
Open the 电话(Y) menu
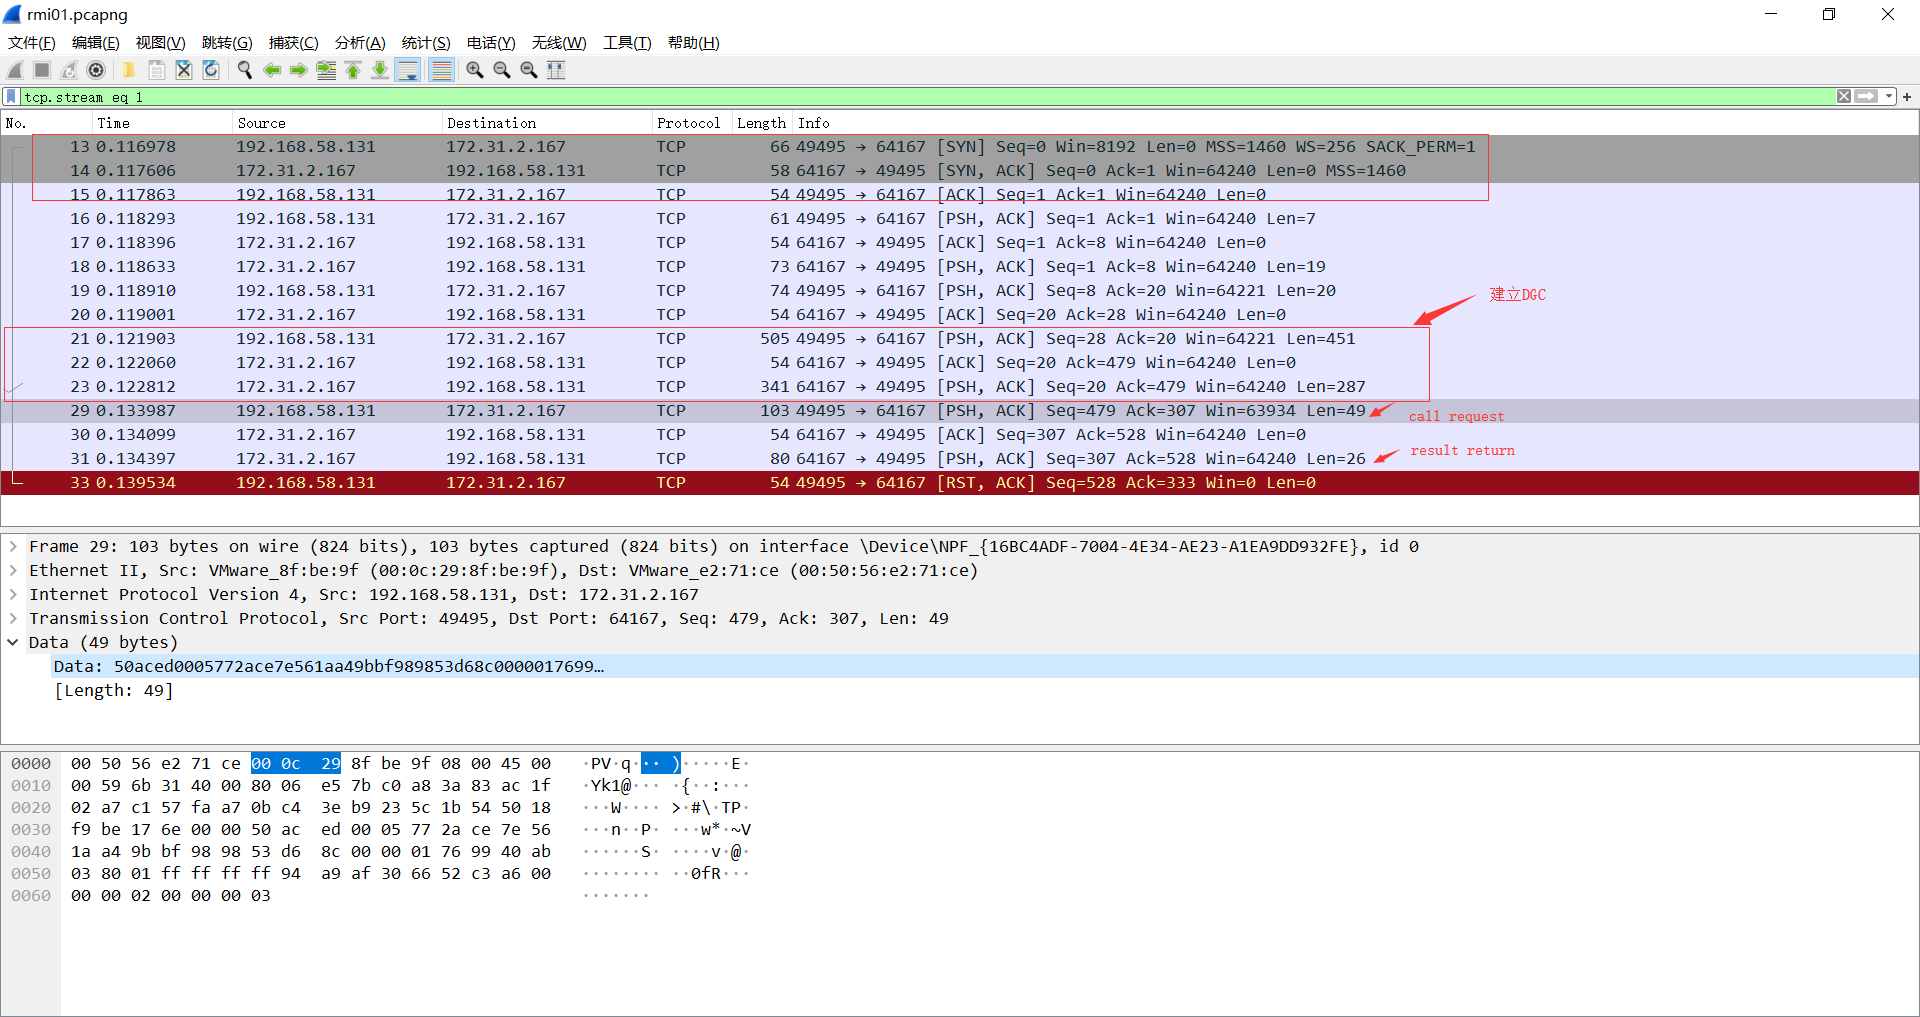pyautogui.click(x=491, y=43)
